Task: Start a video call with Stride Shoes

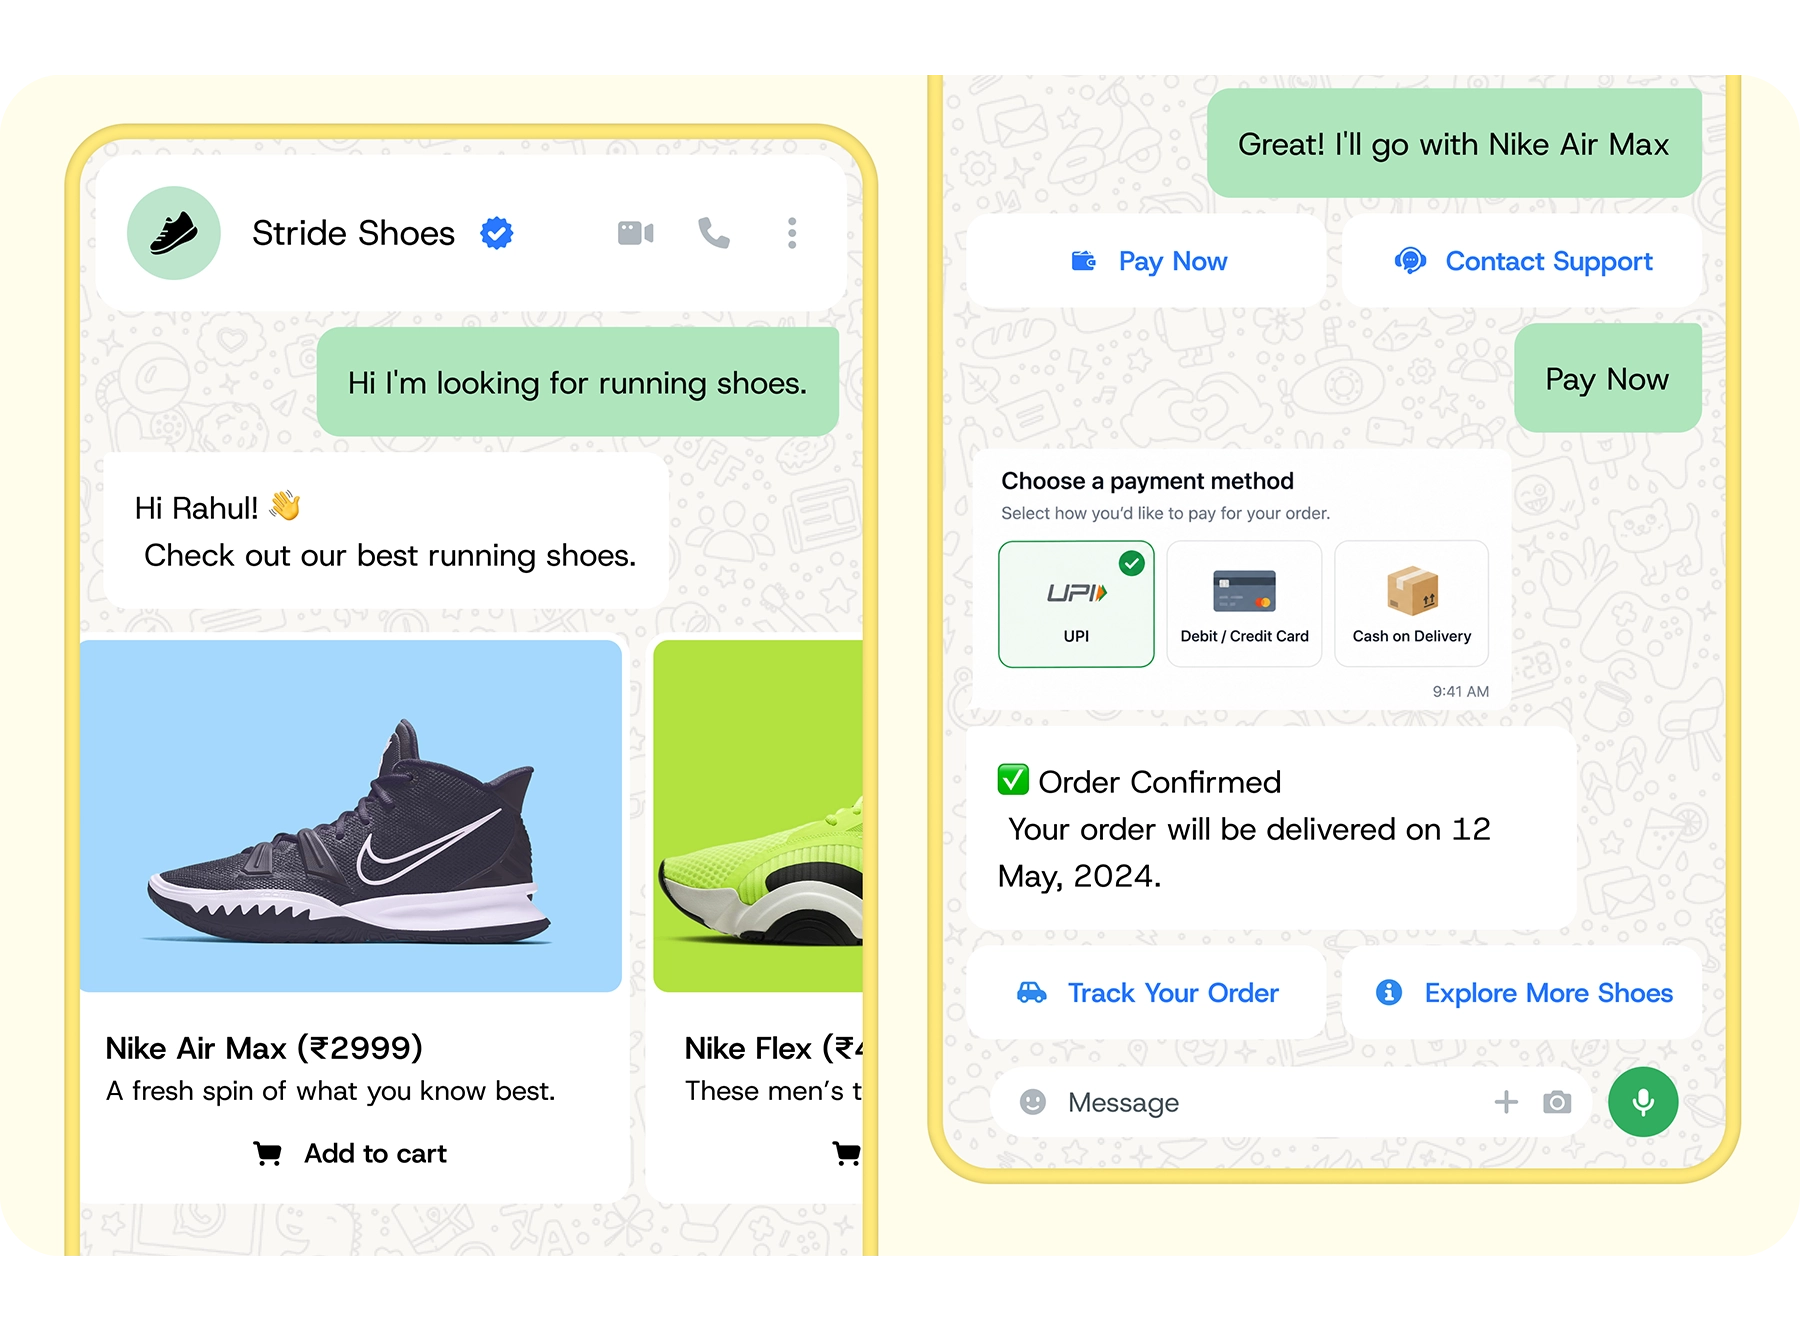Action: (x=636, y=233)
